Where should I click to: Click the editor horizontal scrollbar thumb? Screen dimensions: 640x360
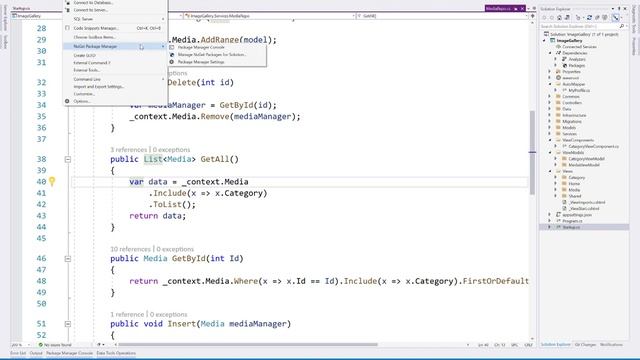(x=248, y=345)
